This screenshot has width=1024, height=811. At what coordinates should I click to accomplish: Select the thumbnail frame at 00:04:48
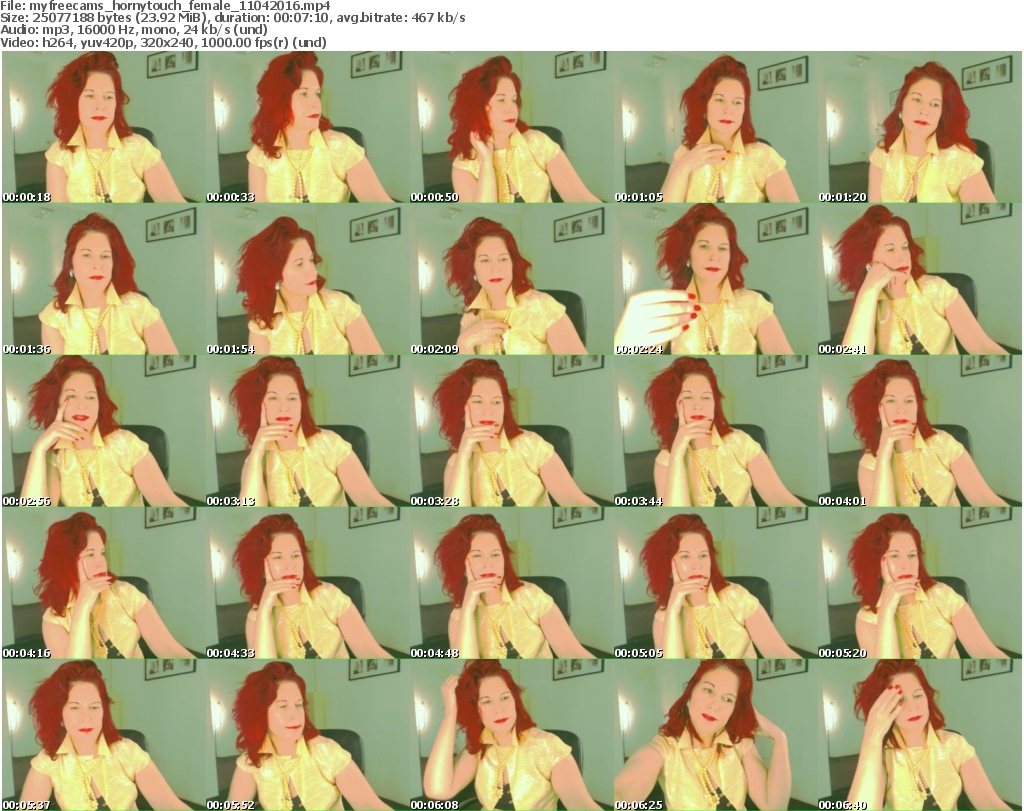511,583
